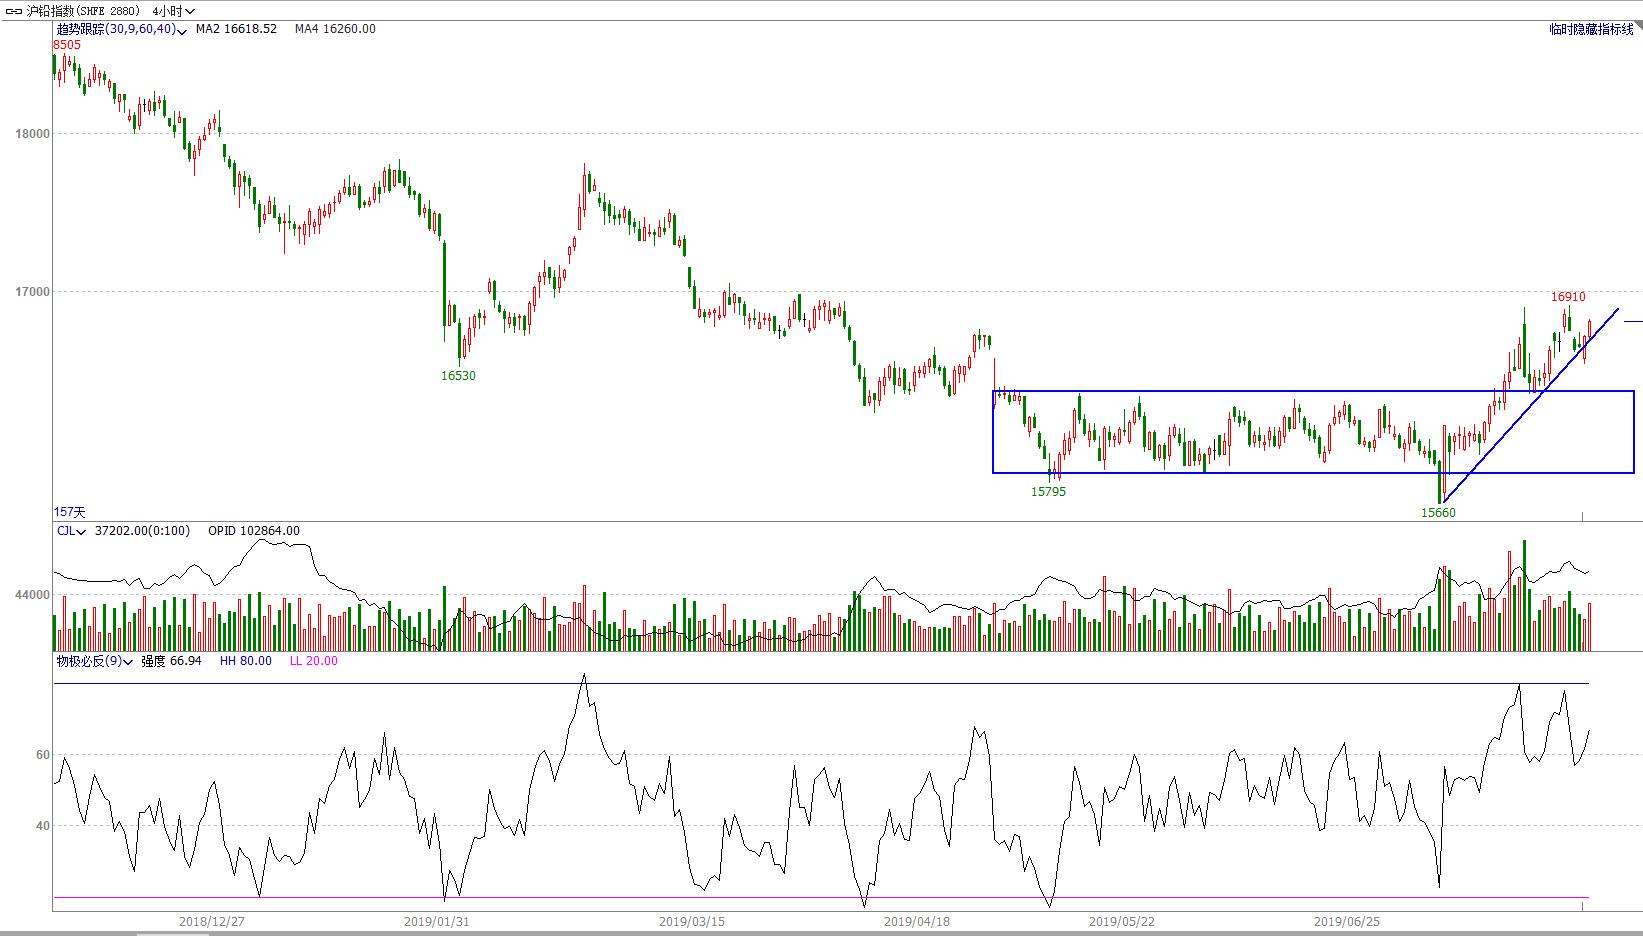Click the OPID 102864.00 value
Screen dimensions: 1643x936
[254, 531]
